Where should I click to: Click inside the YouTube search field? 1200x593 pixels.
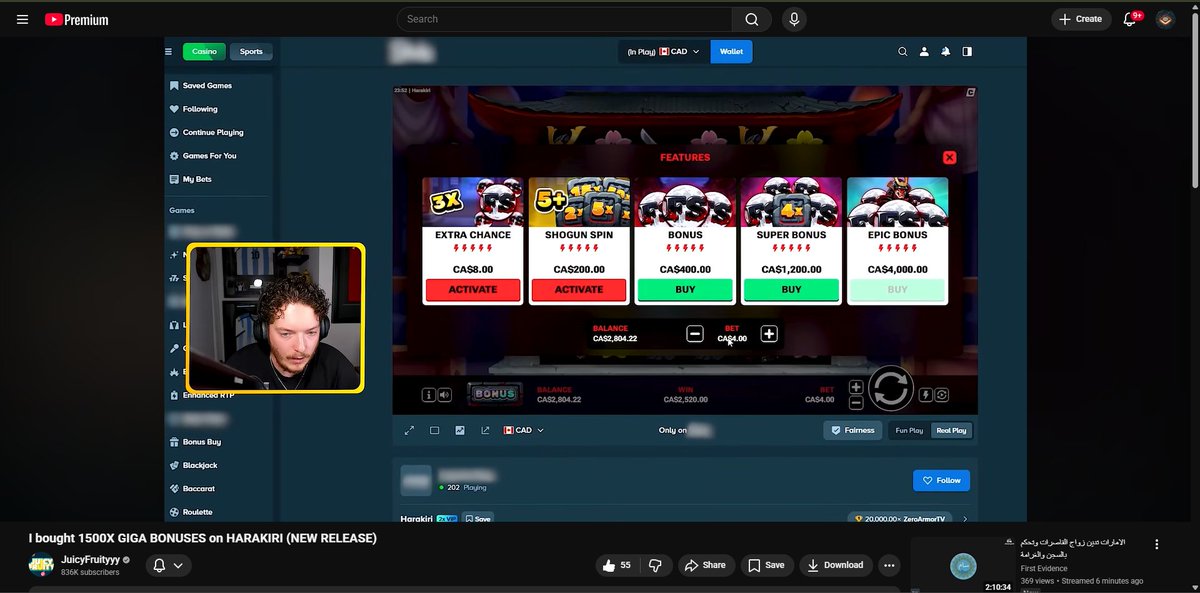pyautogui.click(x=564, y=19)
